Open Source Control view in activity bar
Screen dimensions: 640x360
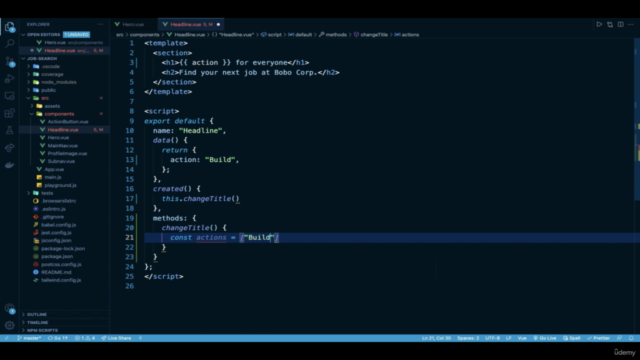coord(9,61)
